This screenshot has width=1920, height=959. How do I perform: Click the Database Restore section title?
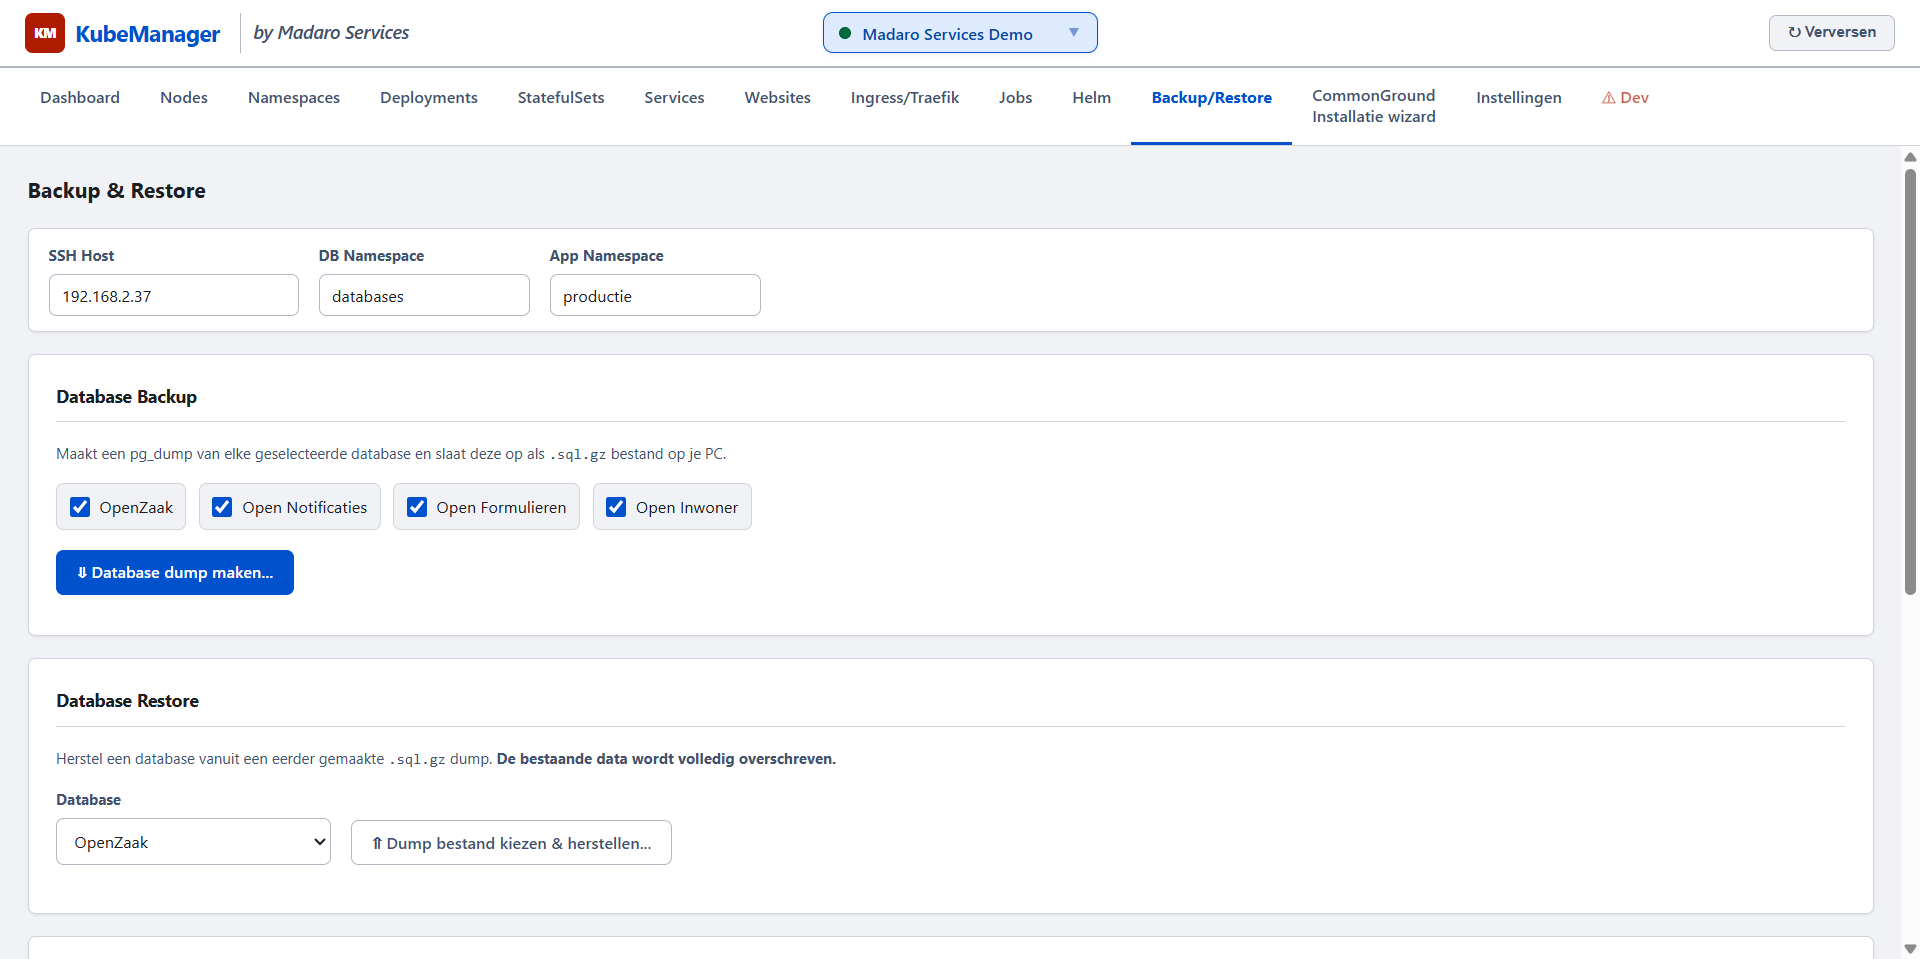(128, 701)
